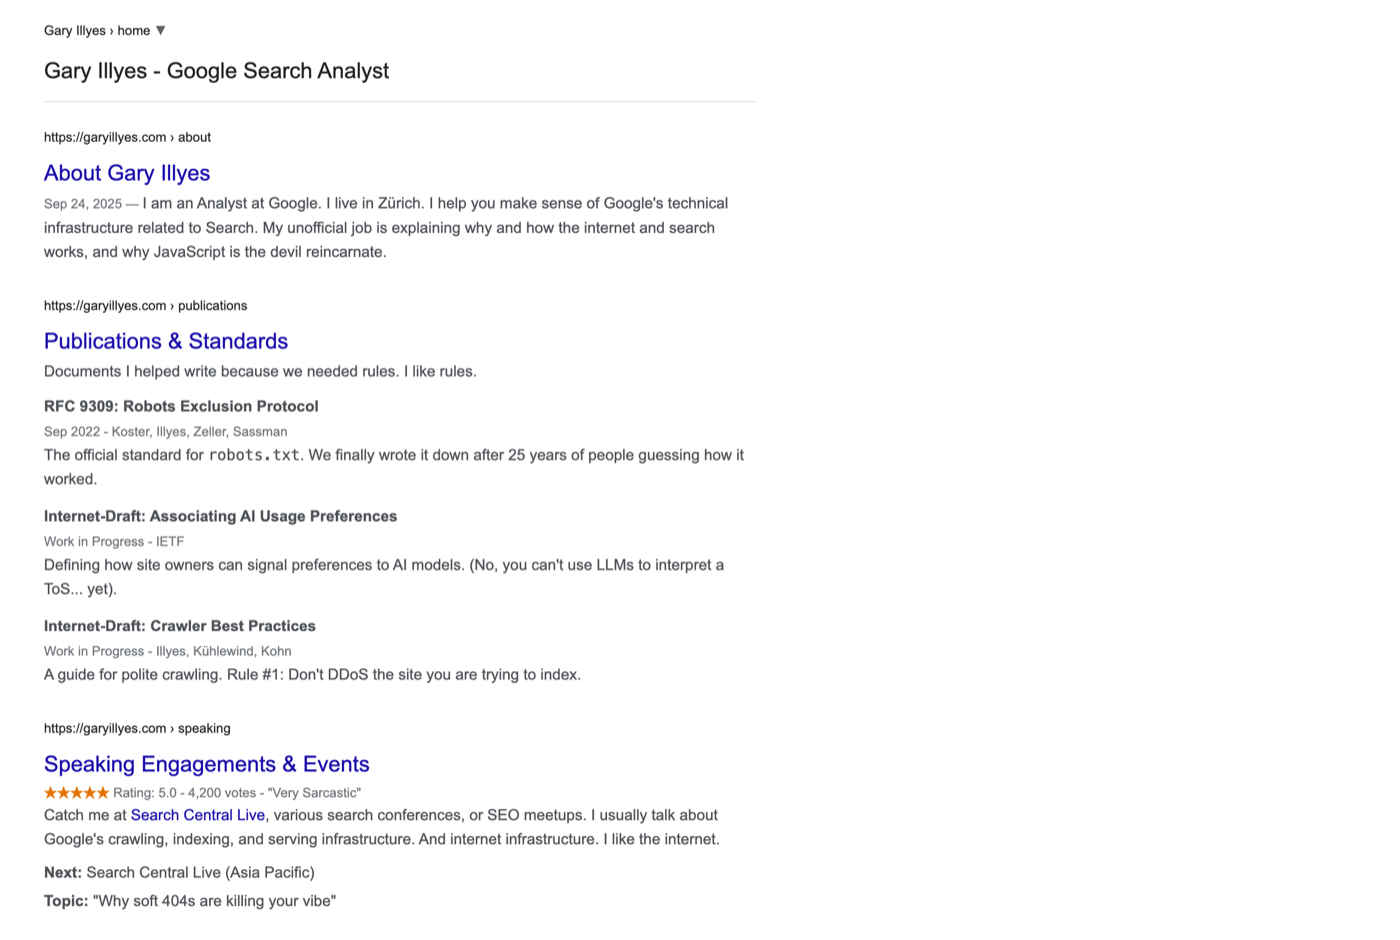This screenshot has width=1400, height=940.
Task: Click the Topic soft 404s line
Action: click(x=190, y=901)
